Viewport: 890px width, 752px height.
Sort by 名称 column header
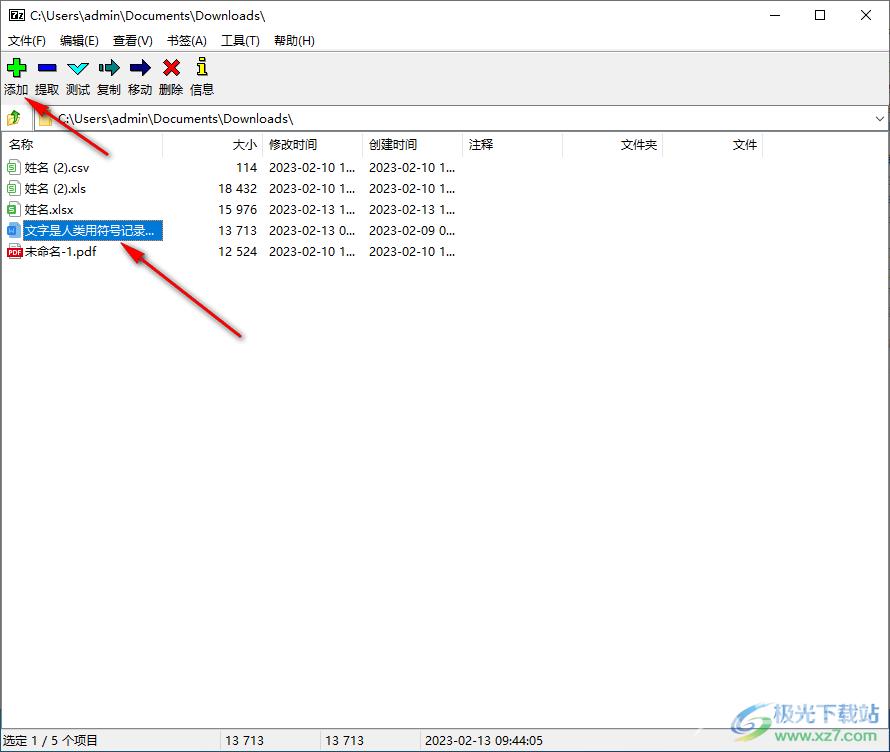[82, 145]
